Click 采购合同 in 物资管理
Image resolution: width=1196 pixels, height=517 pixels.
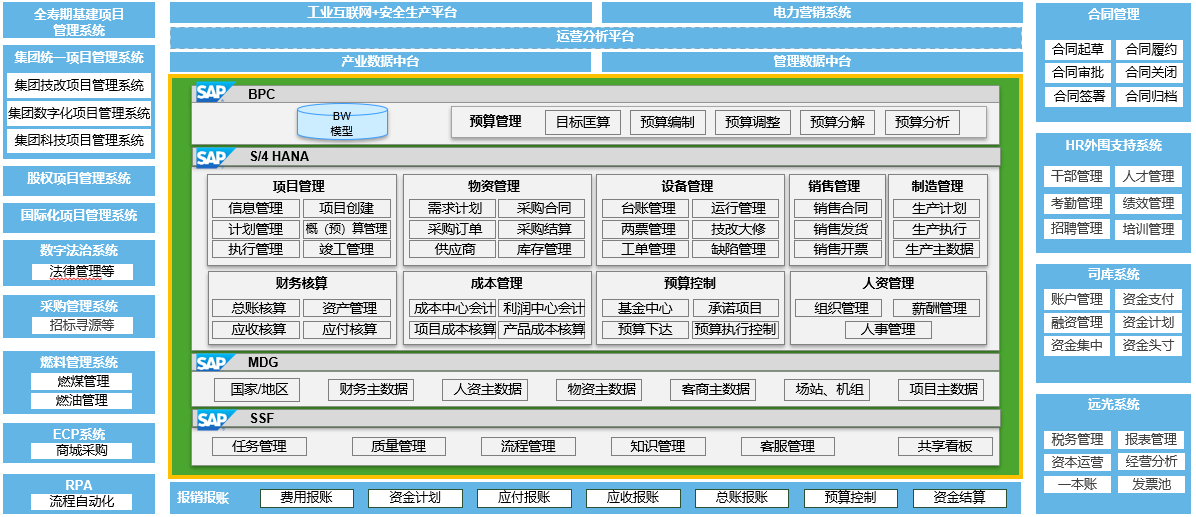[544, 208]
